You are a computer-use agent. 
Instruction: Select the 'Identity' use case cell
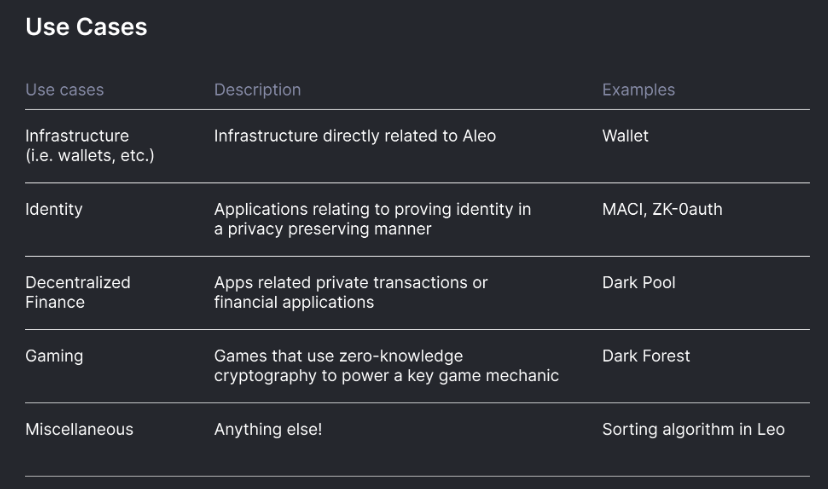[x=54, y=210]
